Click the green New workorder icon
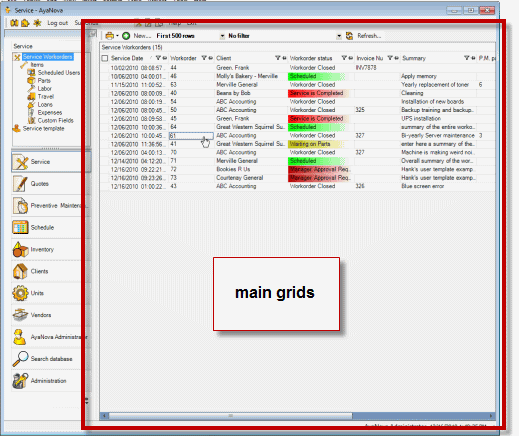This screenshot has height=436, width=519. 126,36
